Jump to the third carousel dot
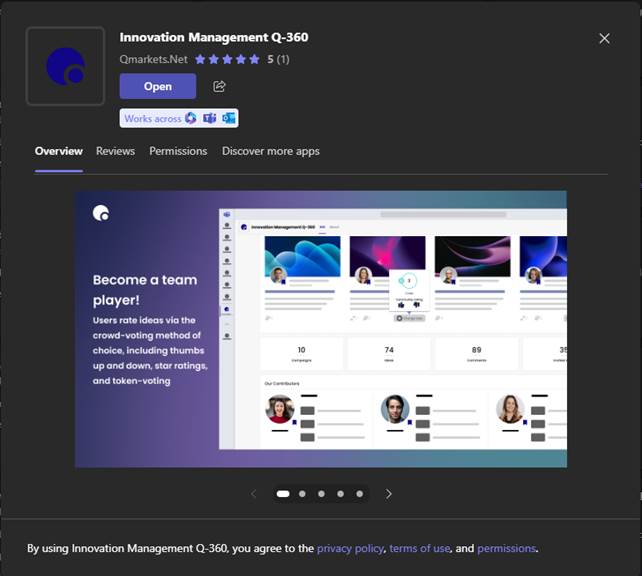Viewport: 642px width, 576px height. (x=321, y=494)
